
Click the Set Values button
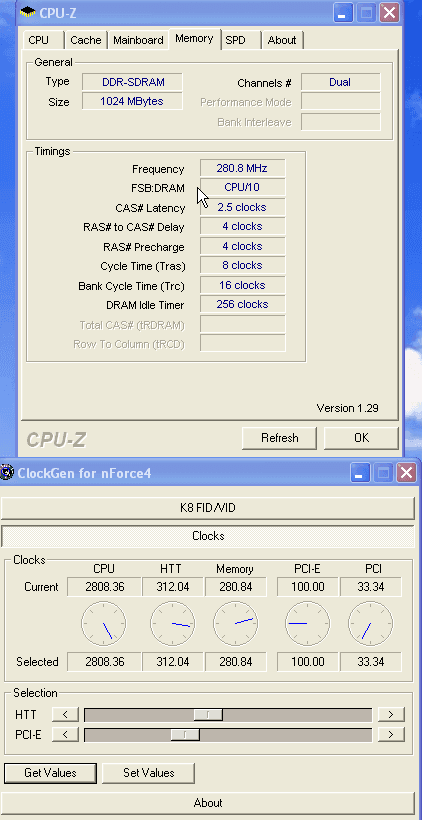point(149,773)
